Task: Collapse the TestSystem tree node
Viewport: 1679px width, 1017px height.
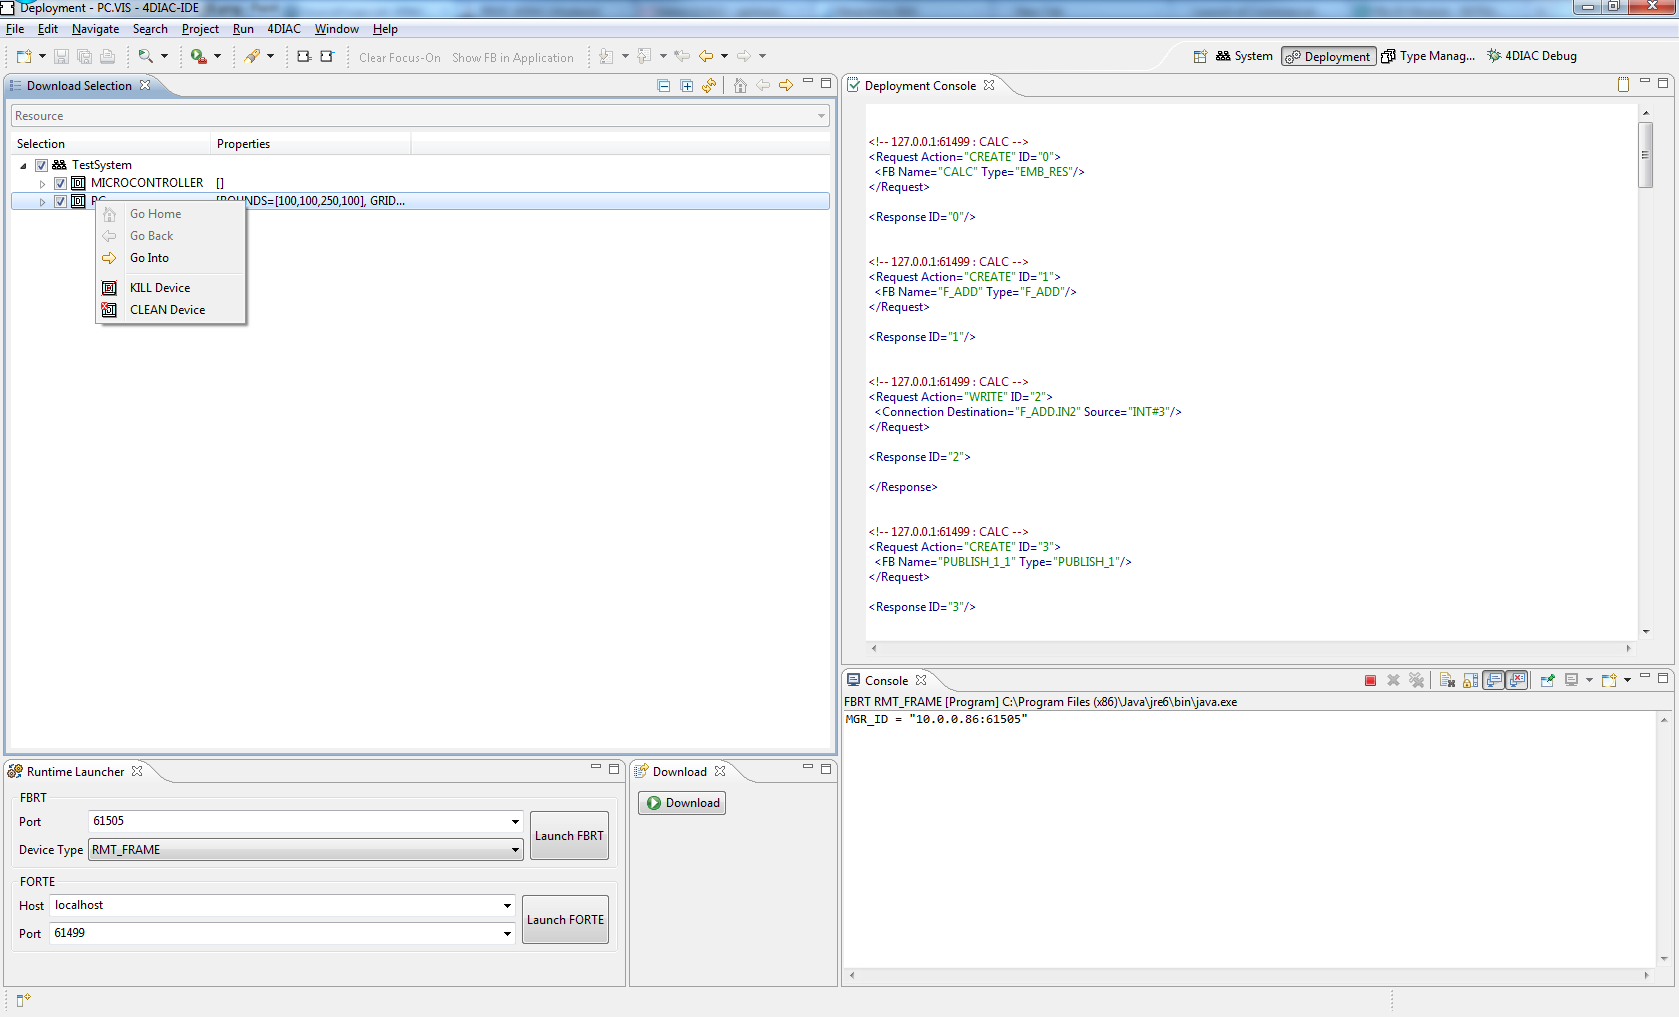Action: point(23,166)
